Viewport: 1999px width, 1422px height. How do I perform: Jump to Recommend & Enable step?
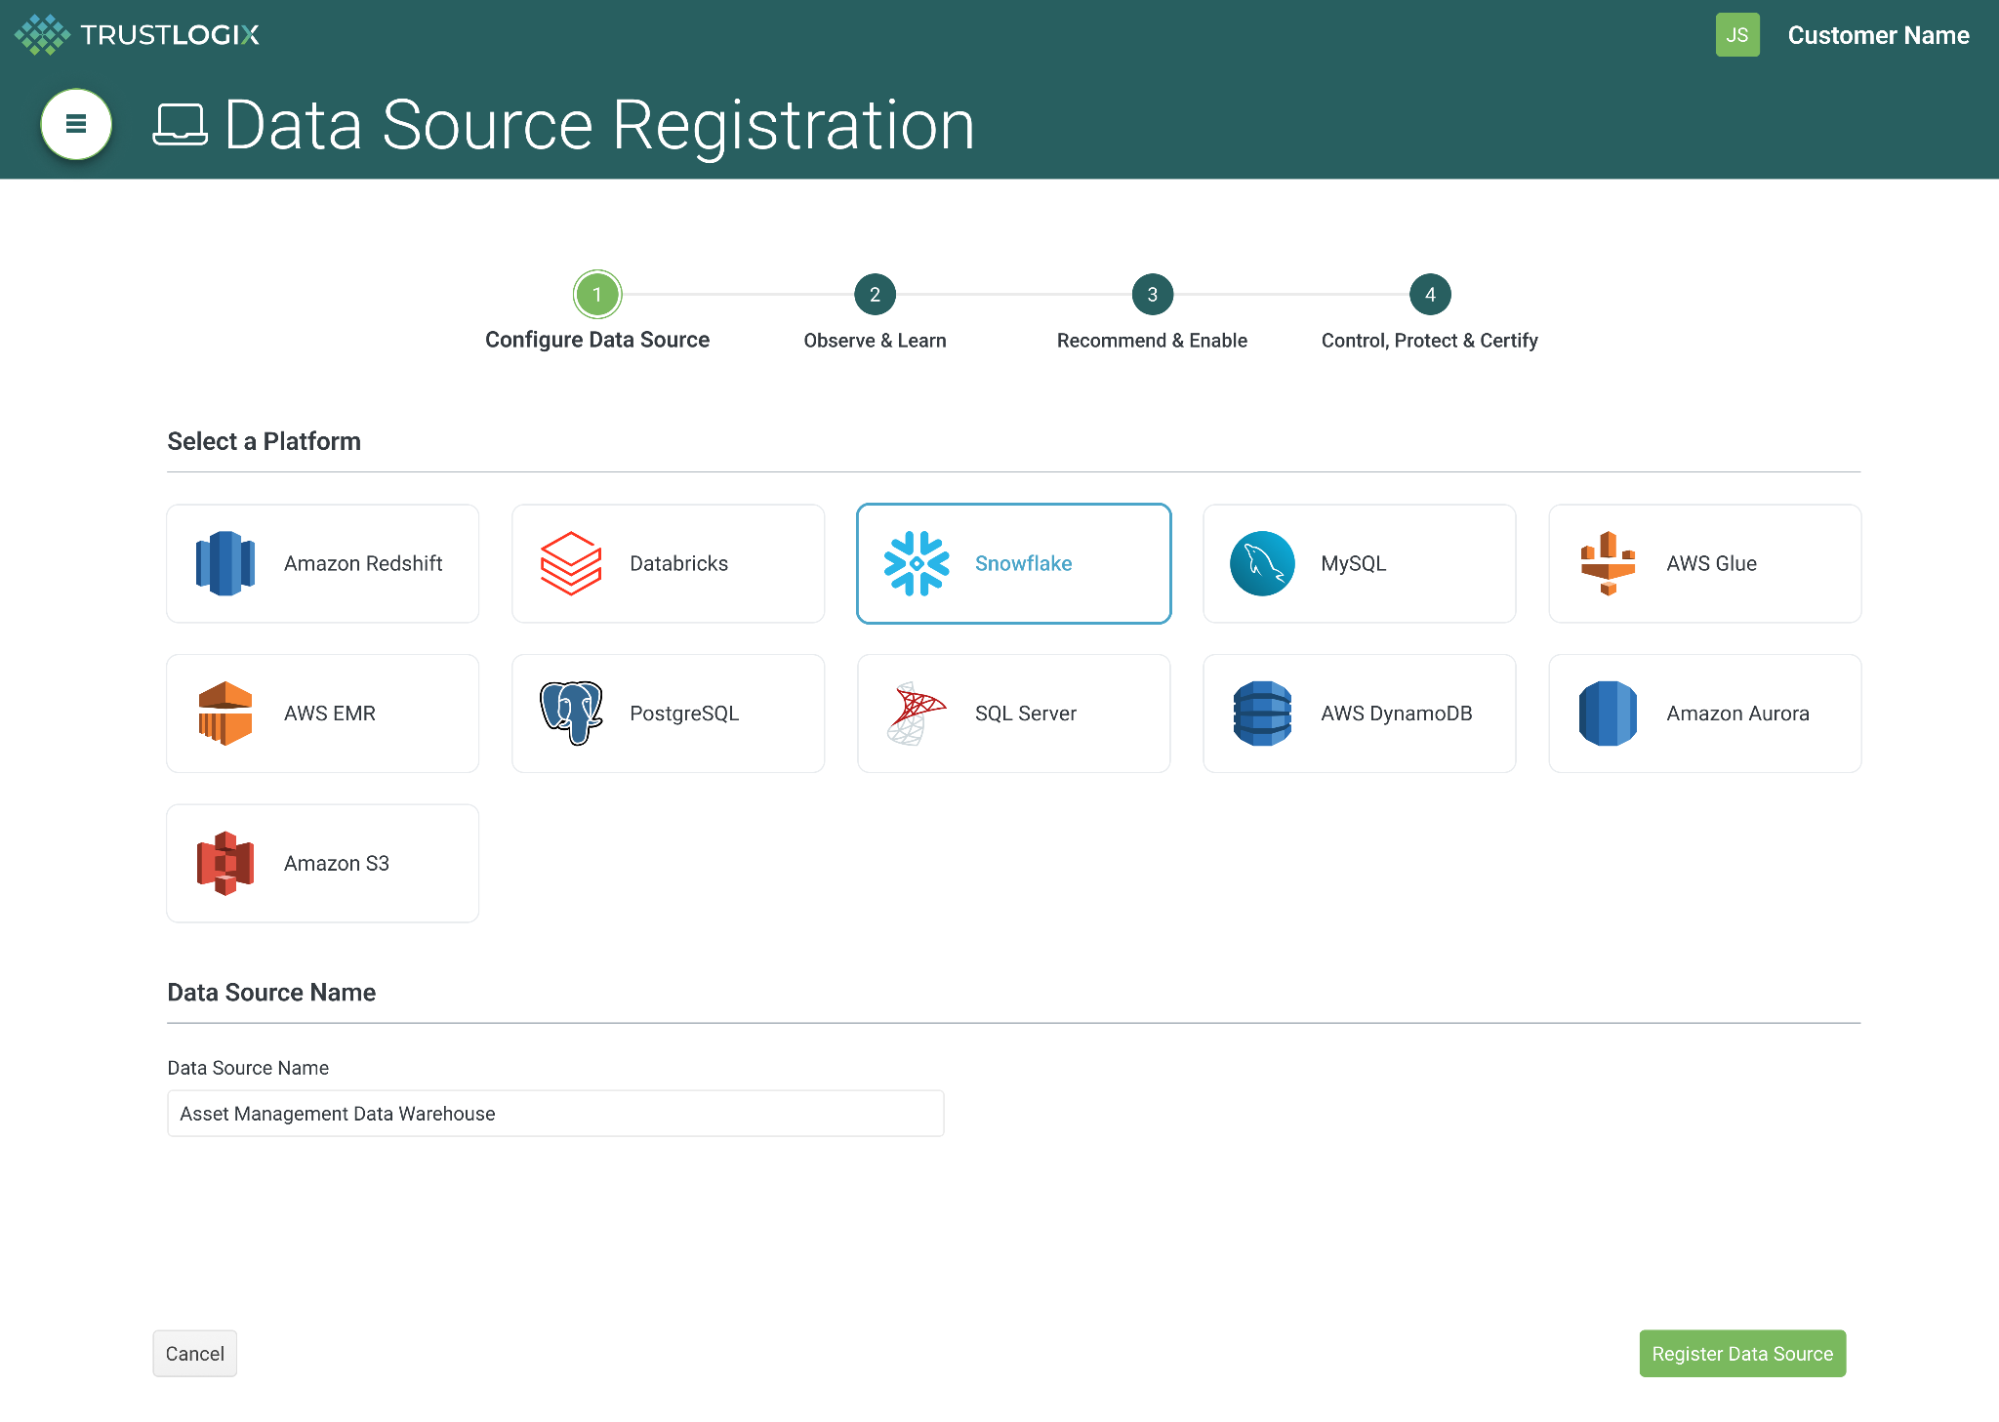[x=1151, y=295]
